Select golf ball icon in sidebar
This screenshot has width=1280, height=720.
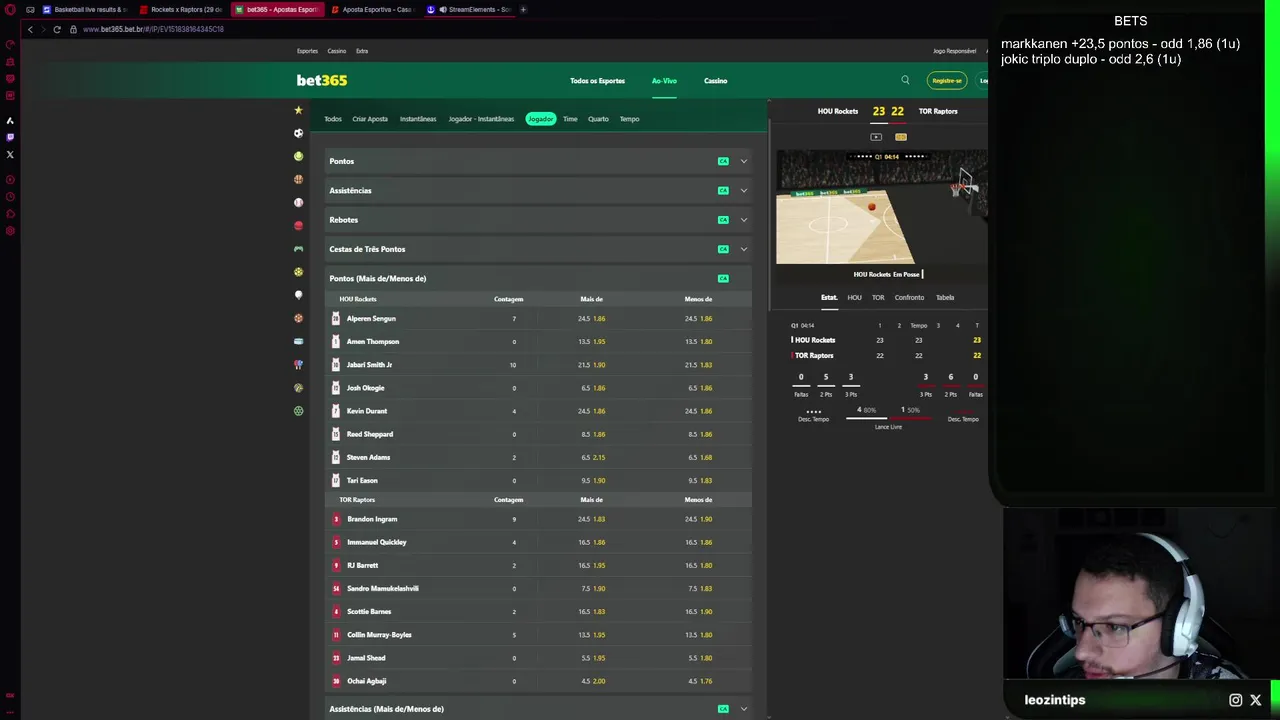298,295
